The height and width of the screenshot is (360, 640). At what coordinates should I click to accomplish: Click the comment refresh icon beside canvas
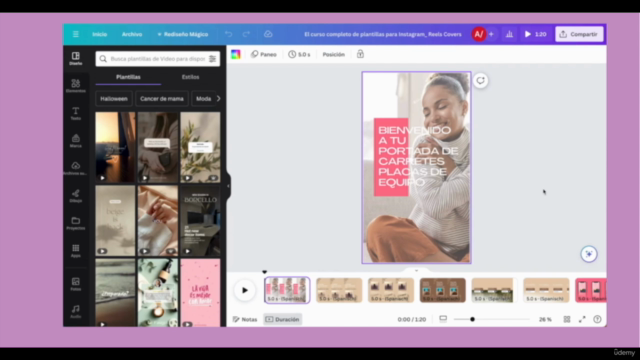[x=480, y=80]
